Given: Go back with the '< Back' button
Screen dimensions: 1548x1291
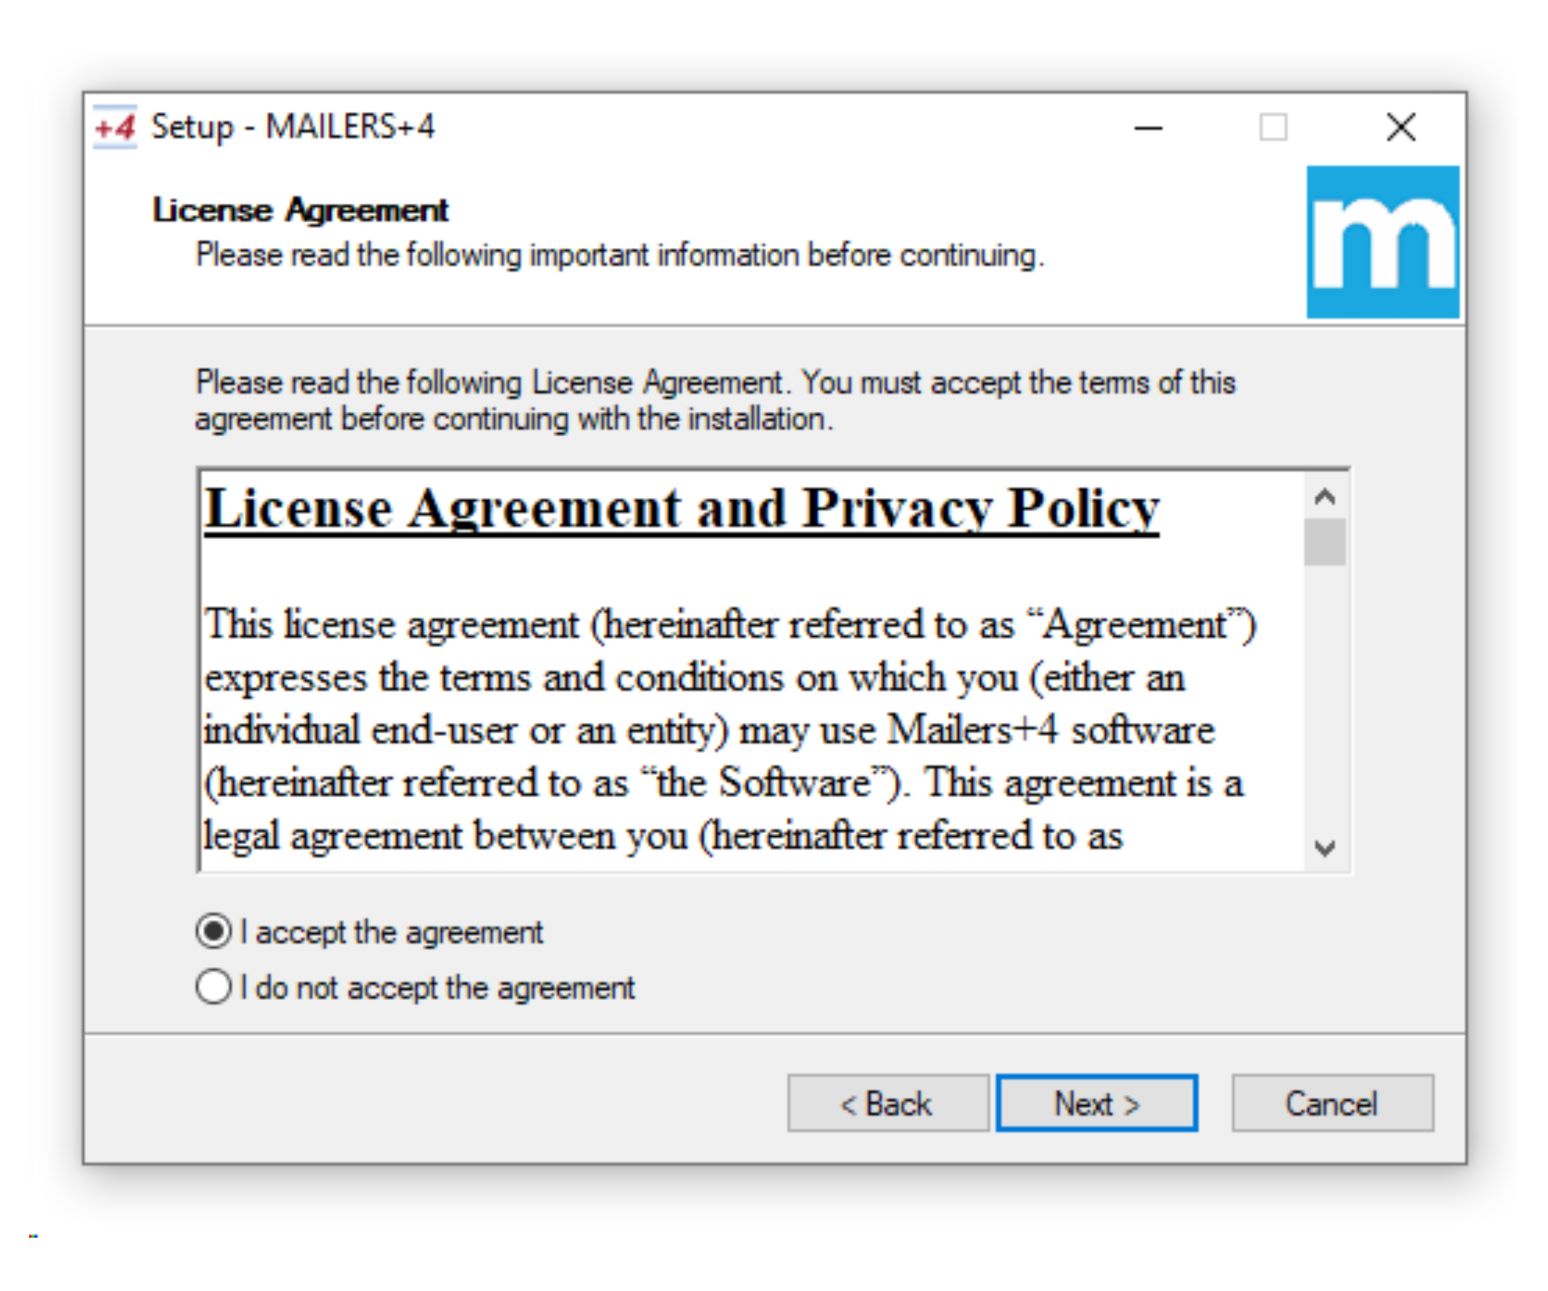Looking at the screenshot, I should (x=887, y=1104).
